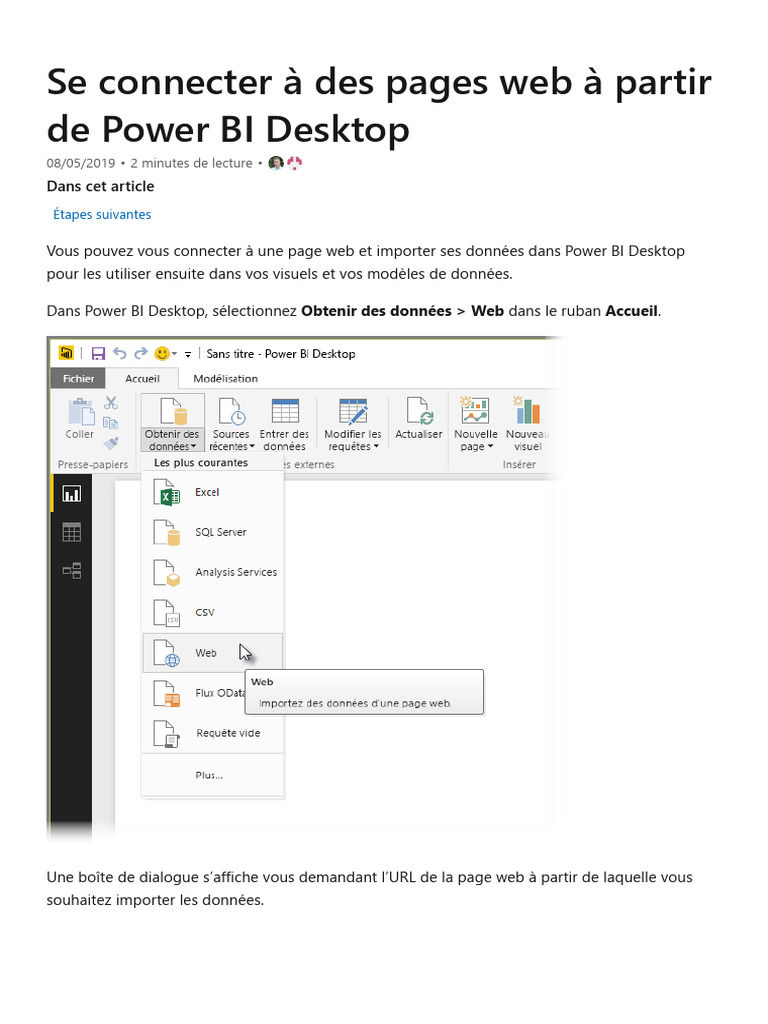Open the Fichier tab
This screenshot has width=768, height=1024.
[x=78, y=379]
